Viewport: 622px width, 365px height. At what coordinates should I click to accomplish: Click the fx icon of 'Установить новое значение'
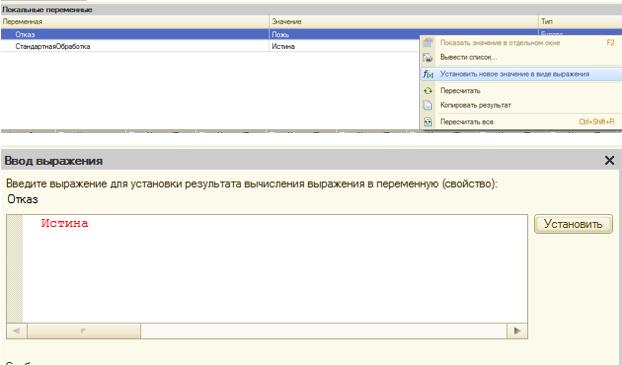coord(428,74)
